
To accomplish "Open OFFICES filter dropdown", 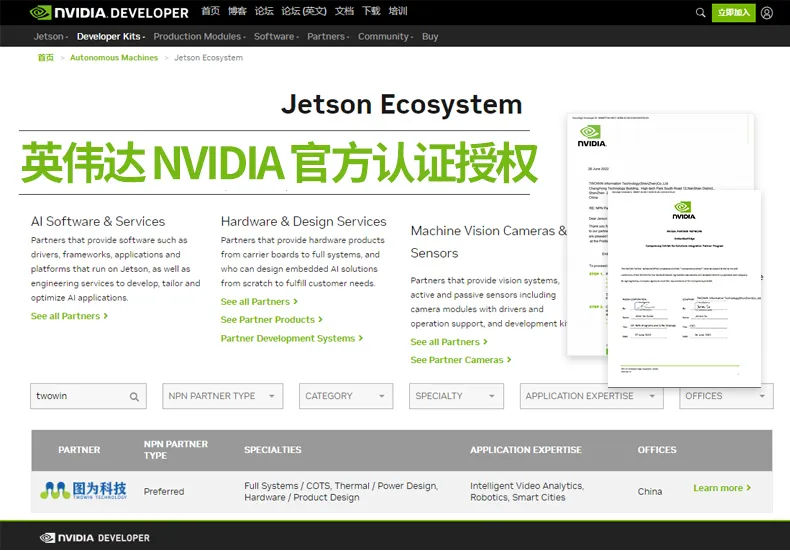I will pos(726,396).
